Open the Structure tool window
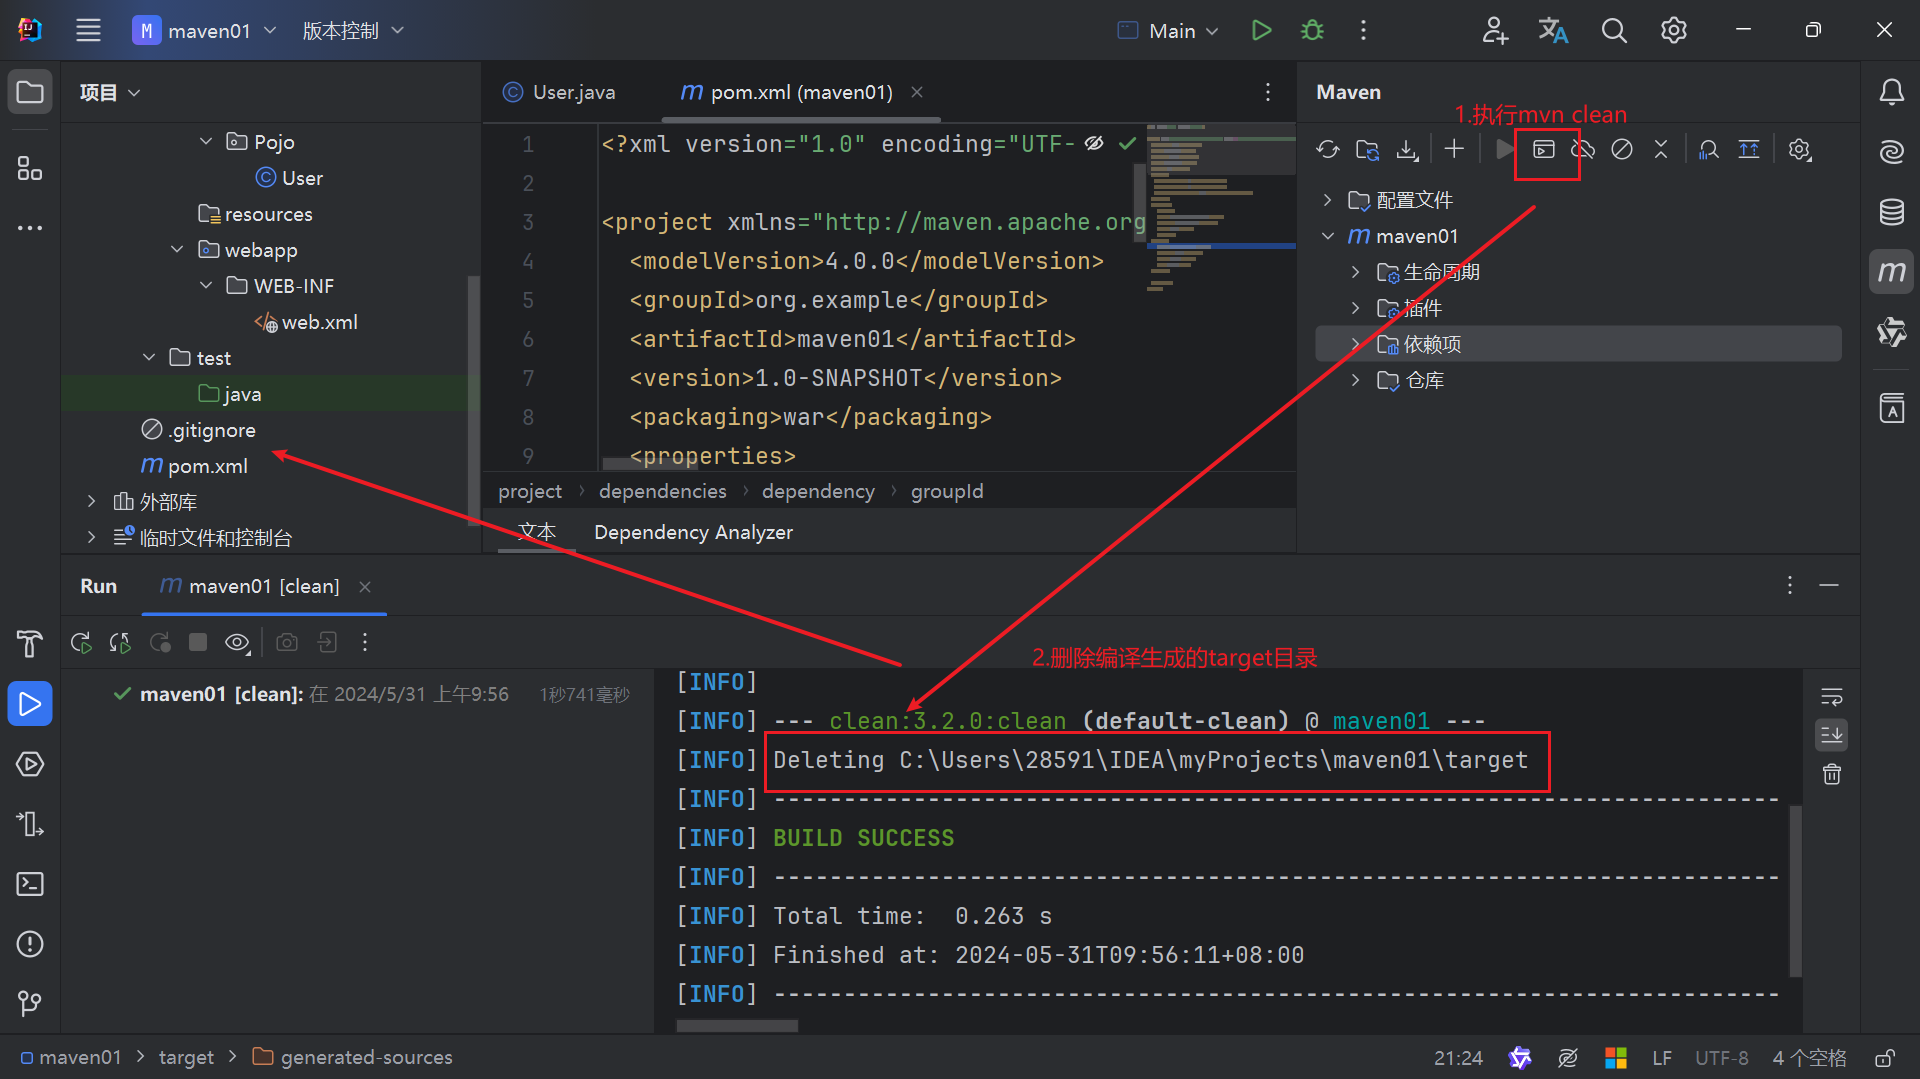1920x1079 pixels. tap(30, 168)
